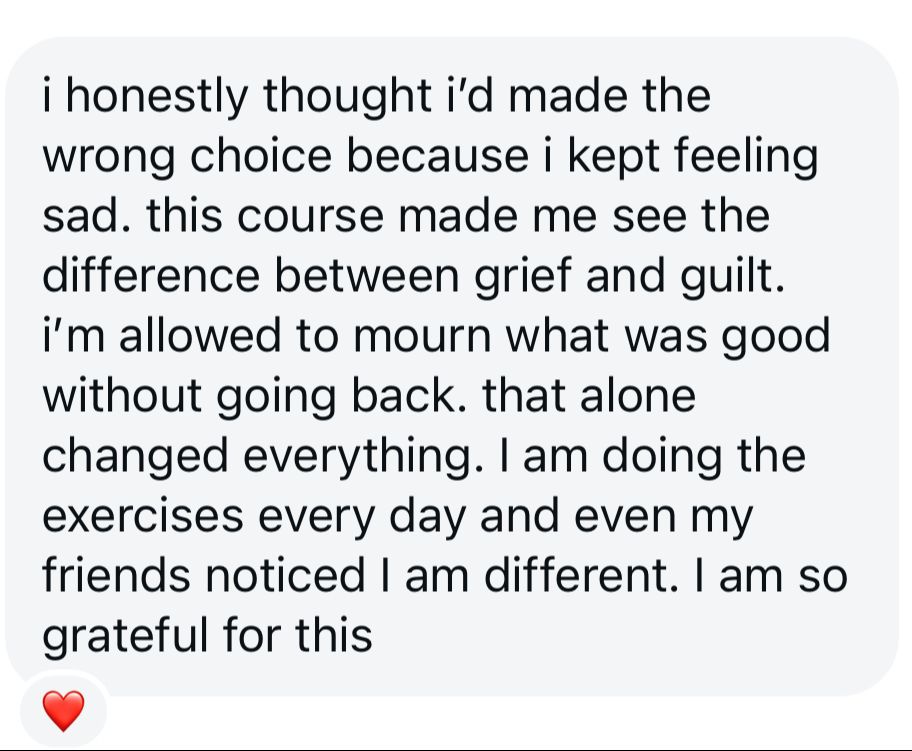Select the message bubble starting 'i honestly thought'
The height and width of the screenshot is (751, 912).
[x=451, y=366]
